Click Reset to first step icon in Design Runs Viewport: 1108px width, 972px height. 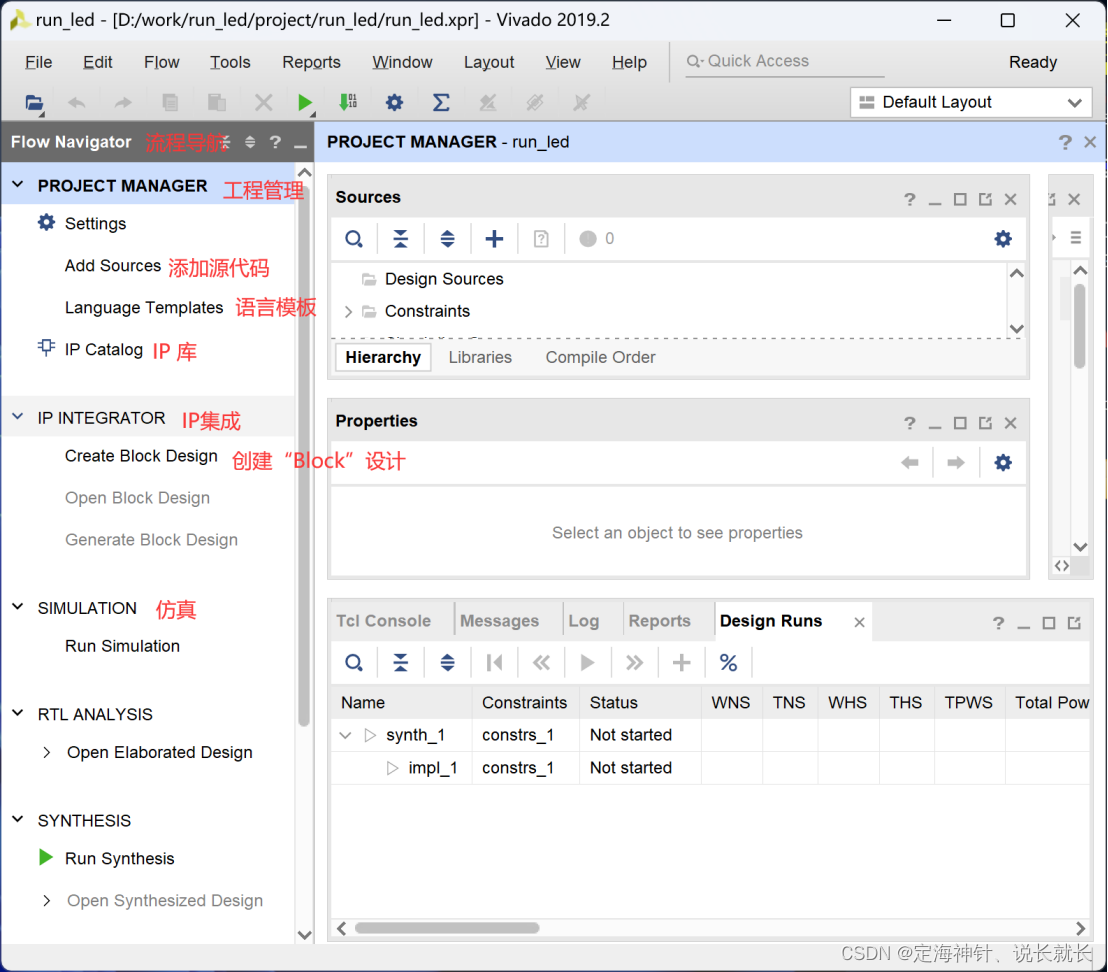[495, 663]
